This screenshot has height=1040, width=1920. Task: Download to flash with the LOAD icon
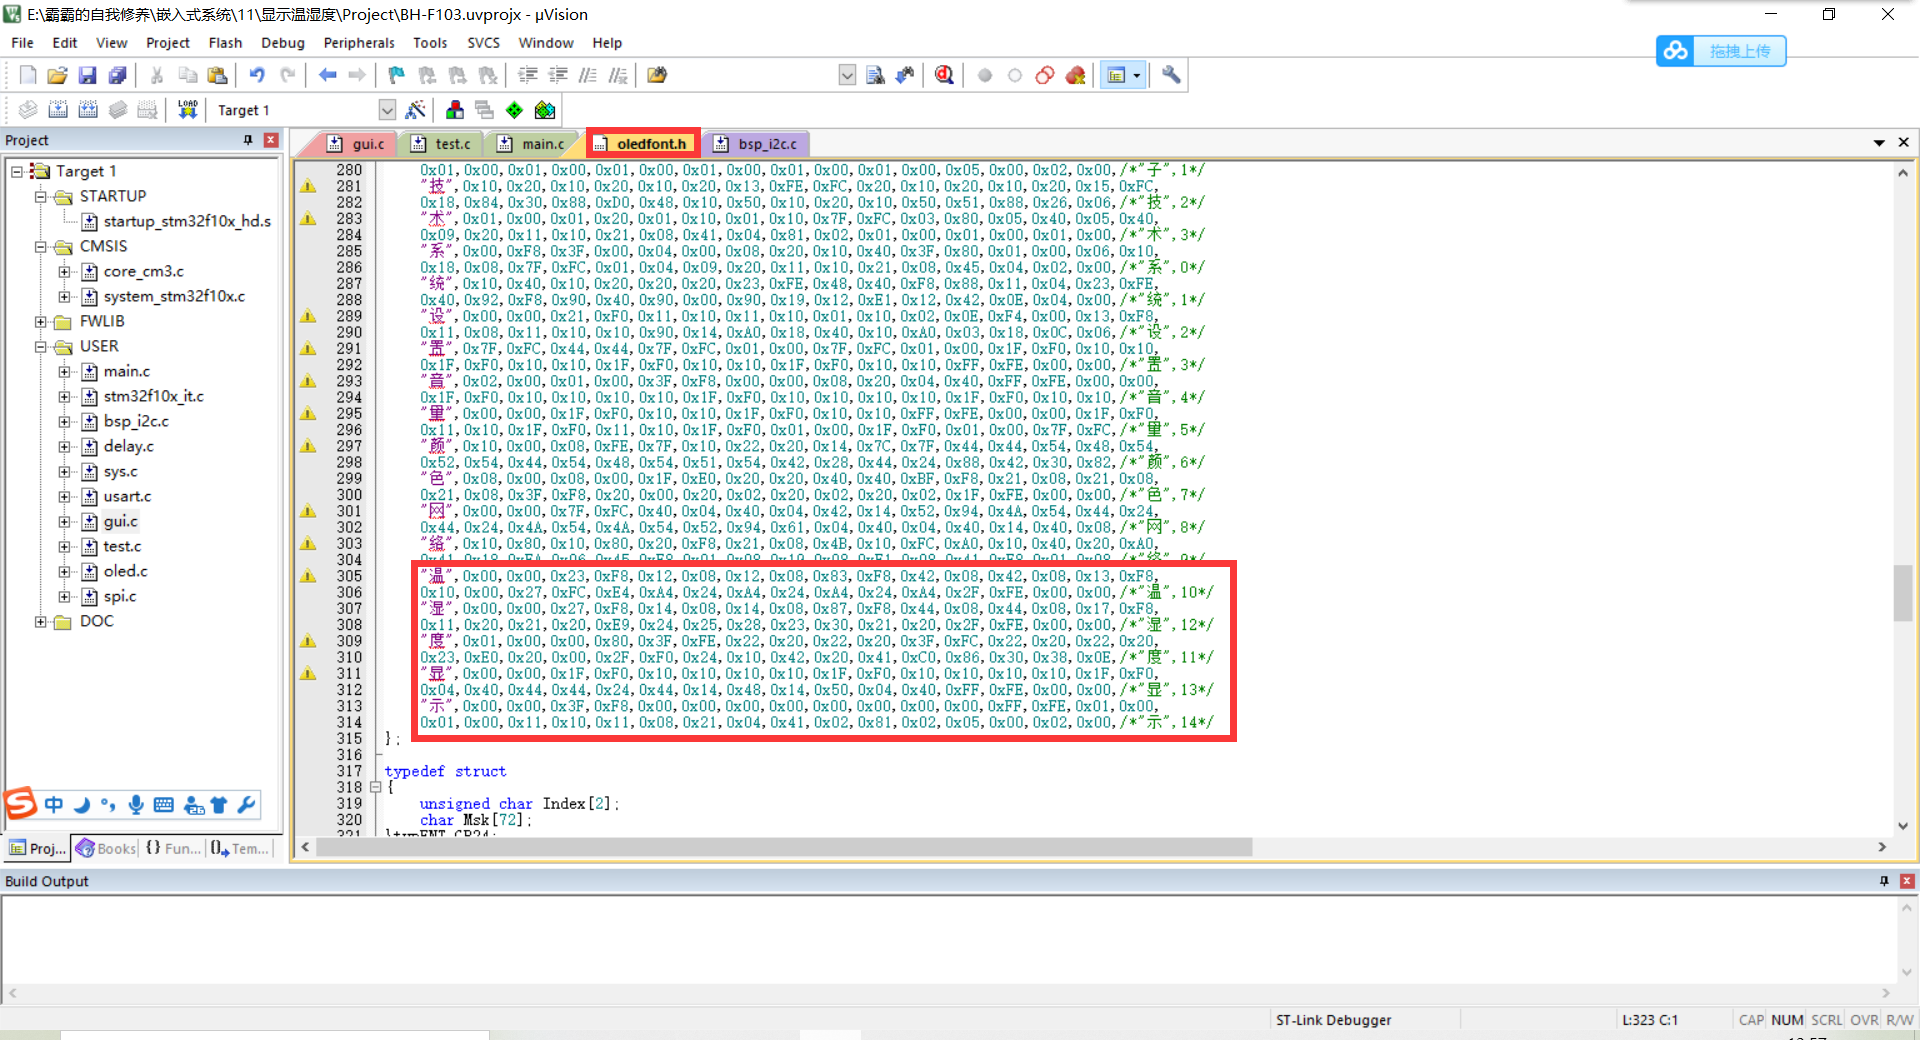pos(188,110)
